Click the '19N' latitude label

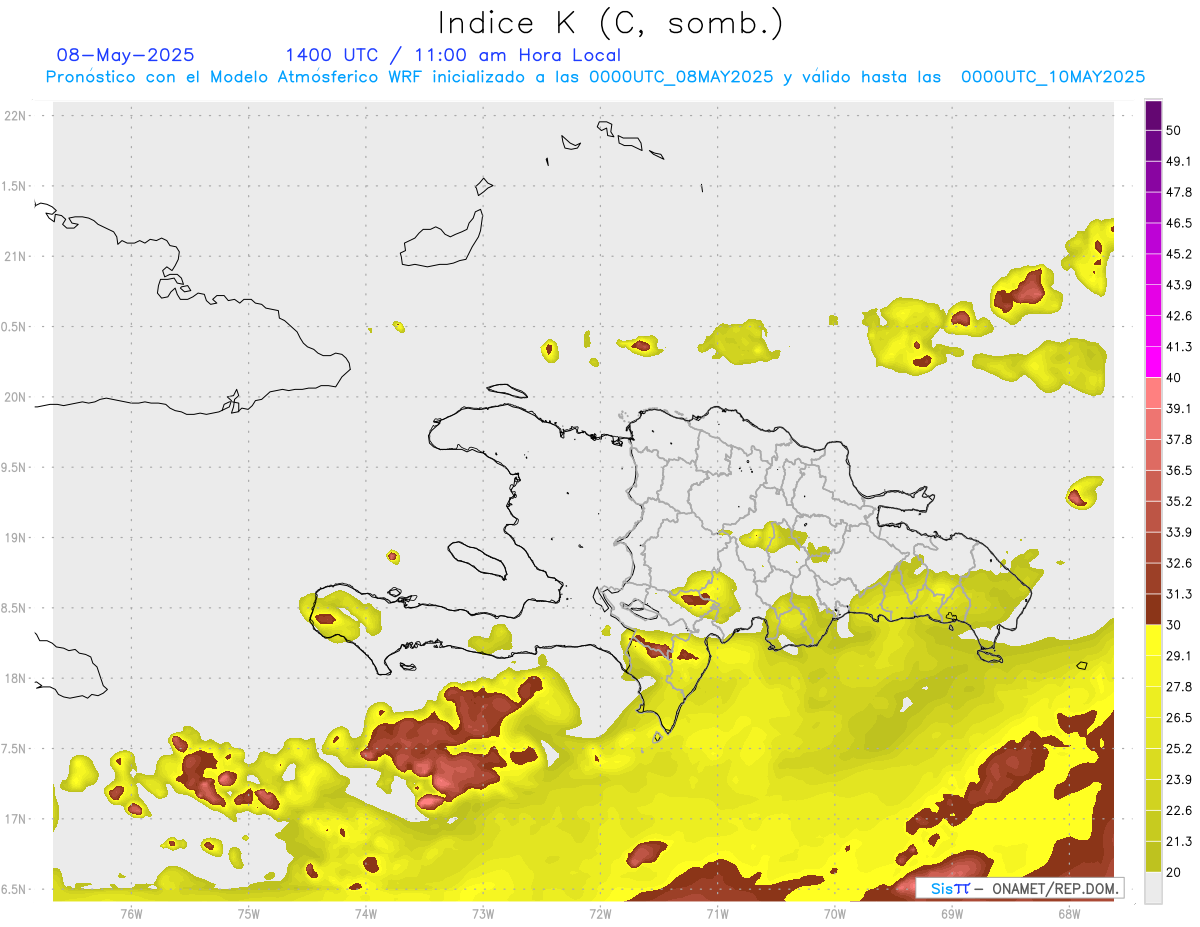[x=15, y=538]
